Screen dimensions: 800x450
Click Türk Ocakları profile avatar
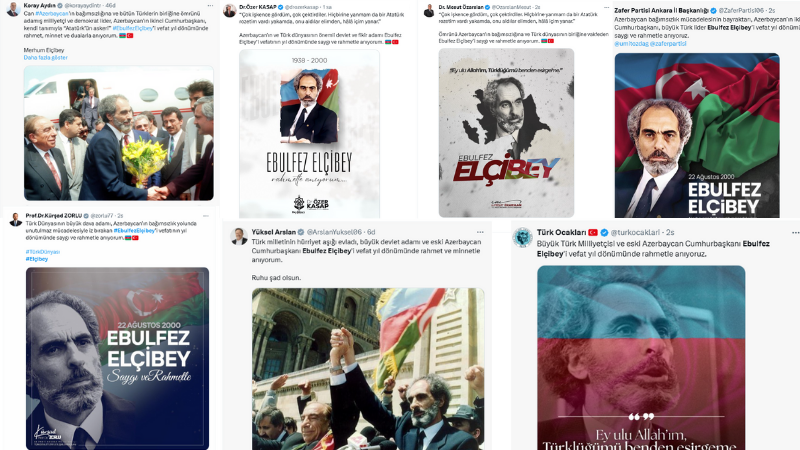click(x=522, y=238)
